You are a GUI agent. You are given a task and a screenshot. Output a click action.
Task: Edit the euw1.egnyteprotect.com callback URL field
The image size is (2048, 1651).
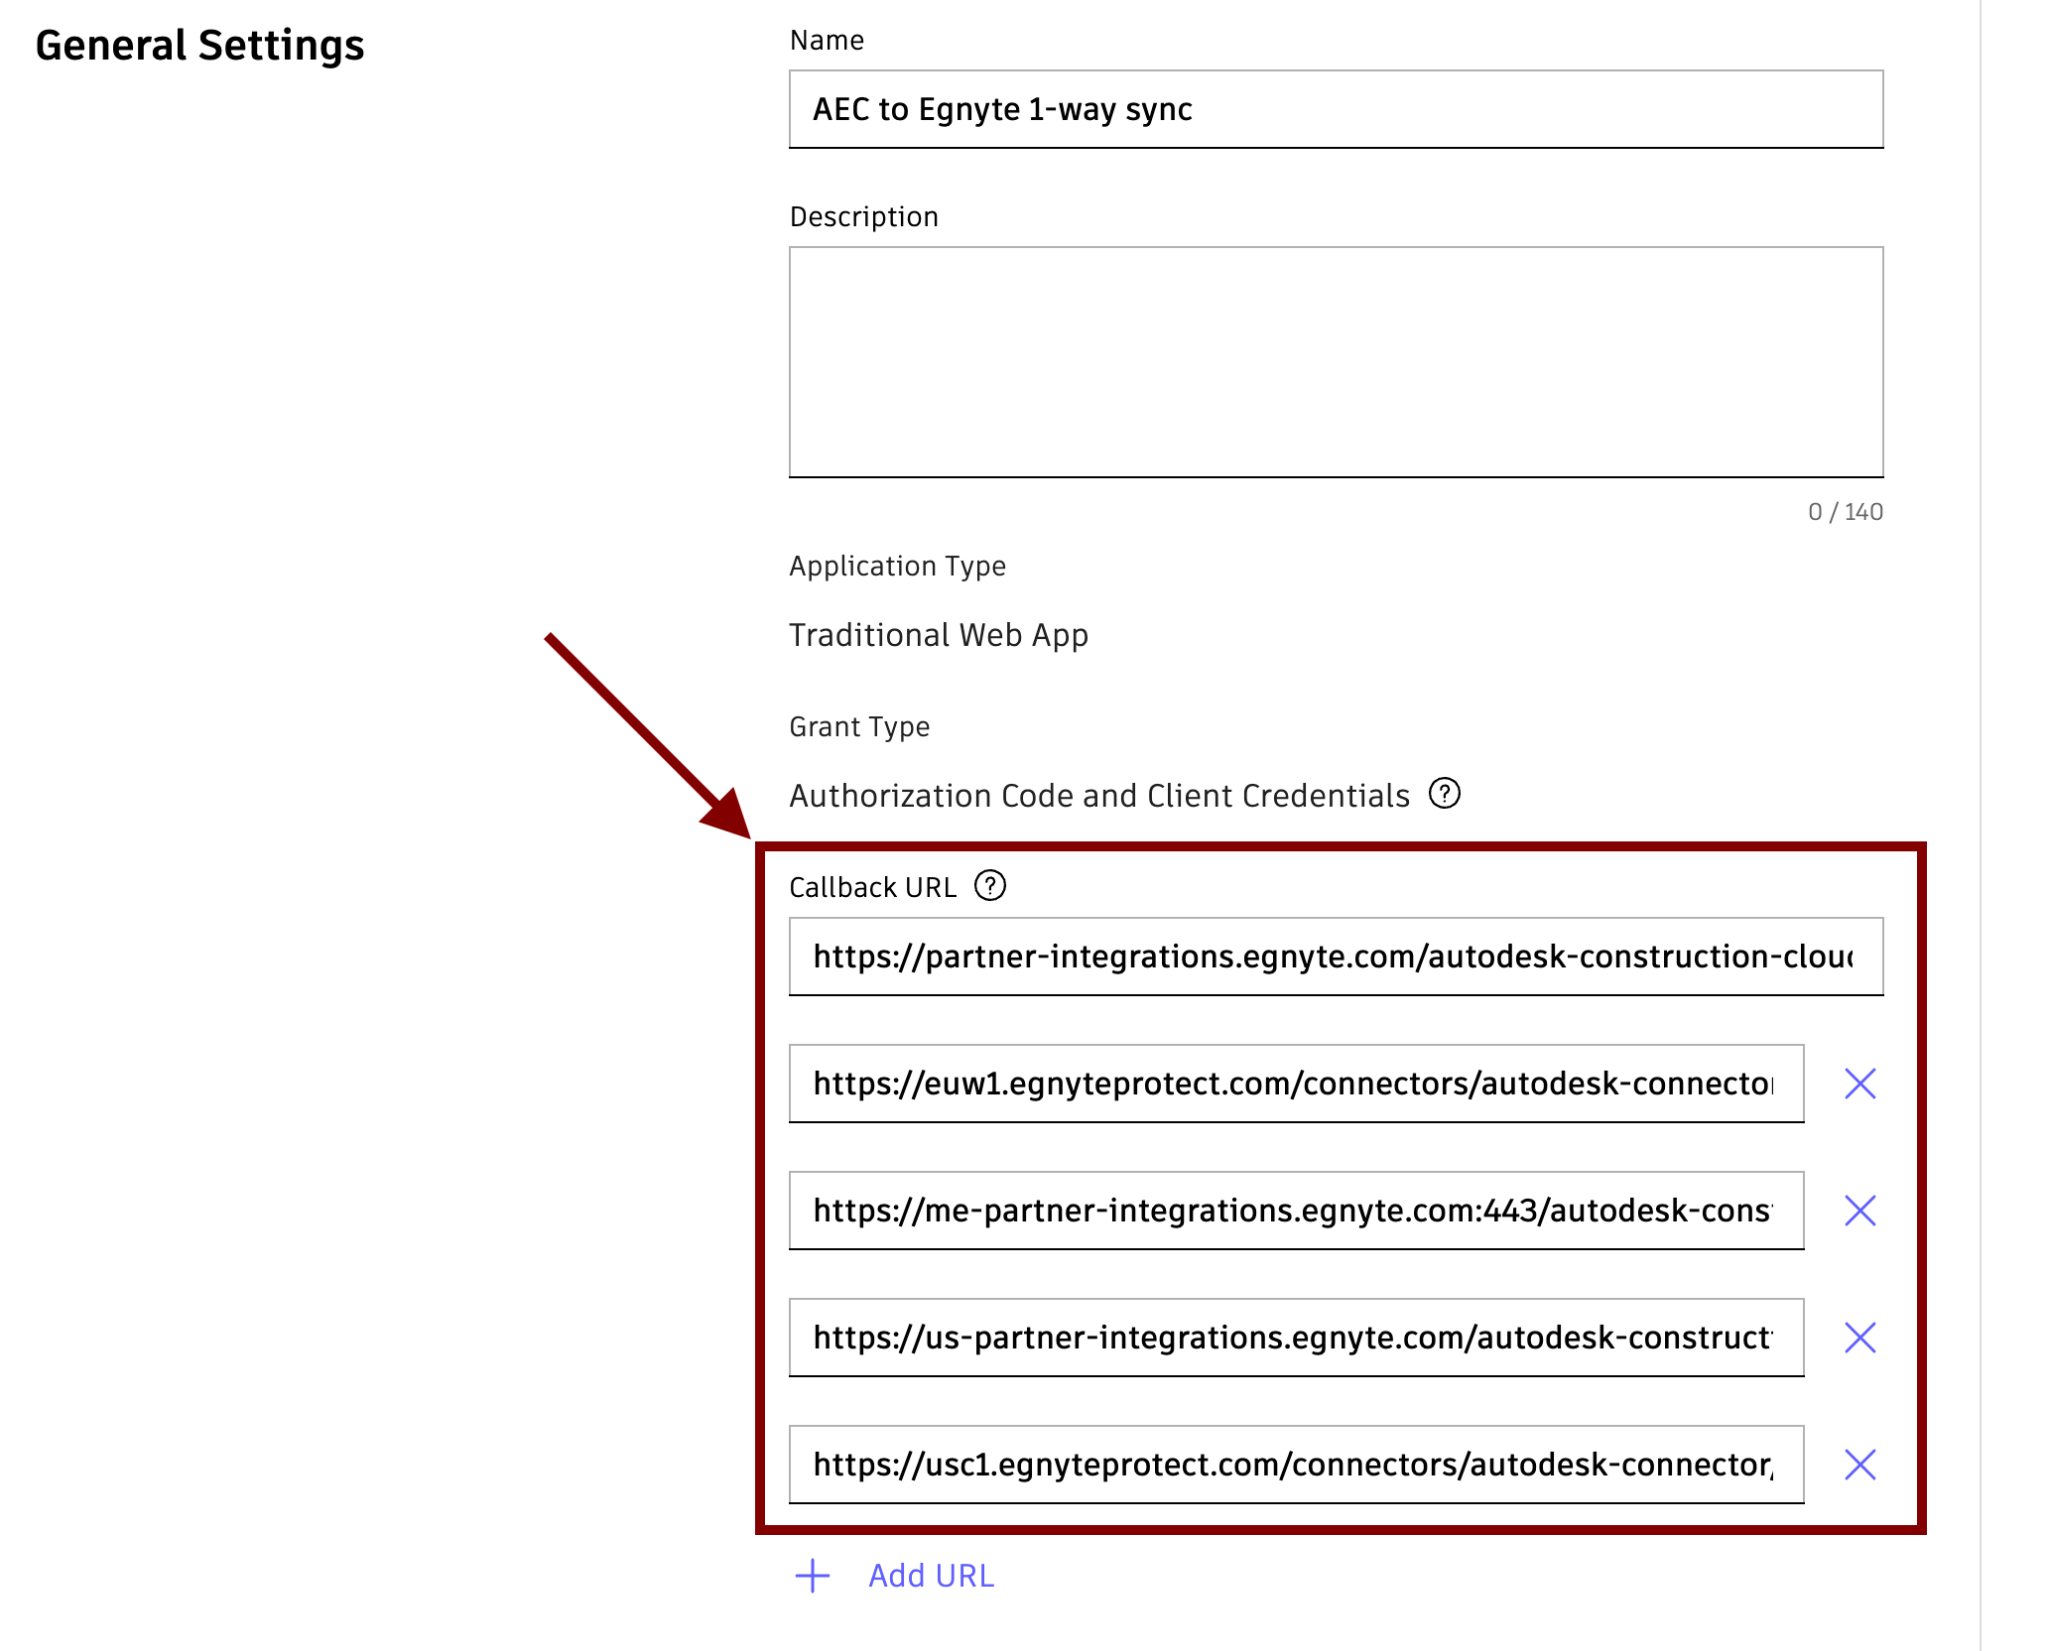pos(1296,1083)
